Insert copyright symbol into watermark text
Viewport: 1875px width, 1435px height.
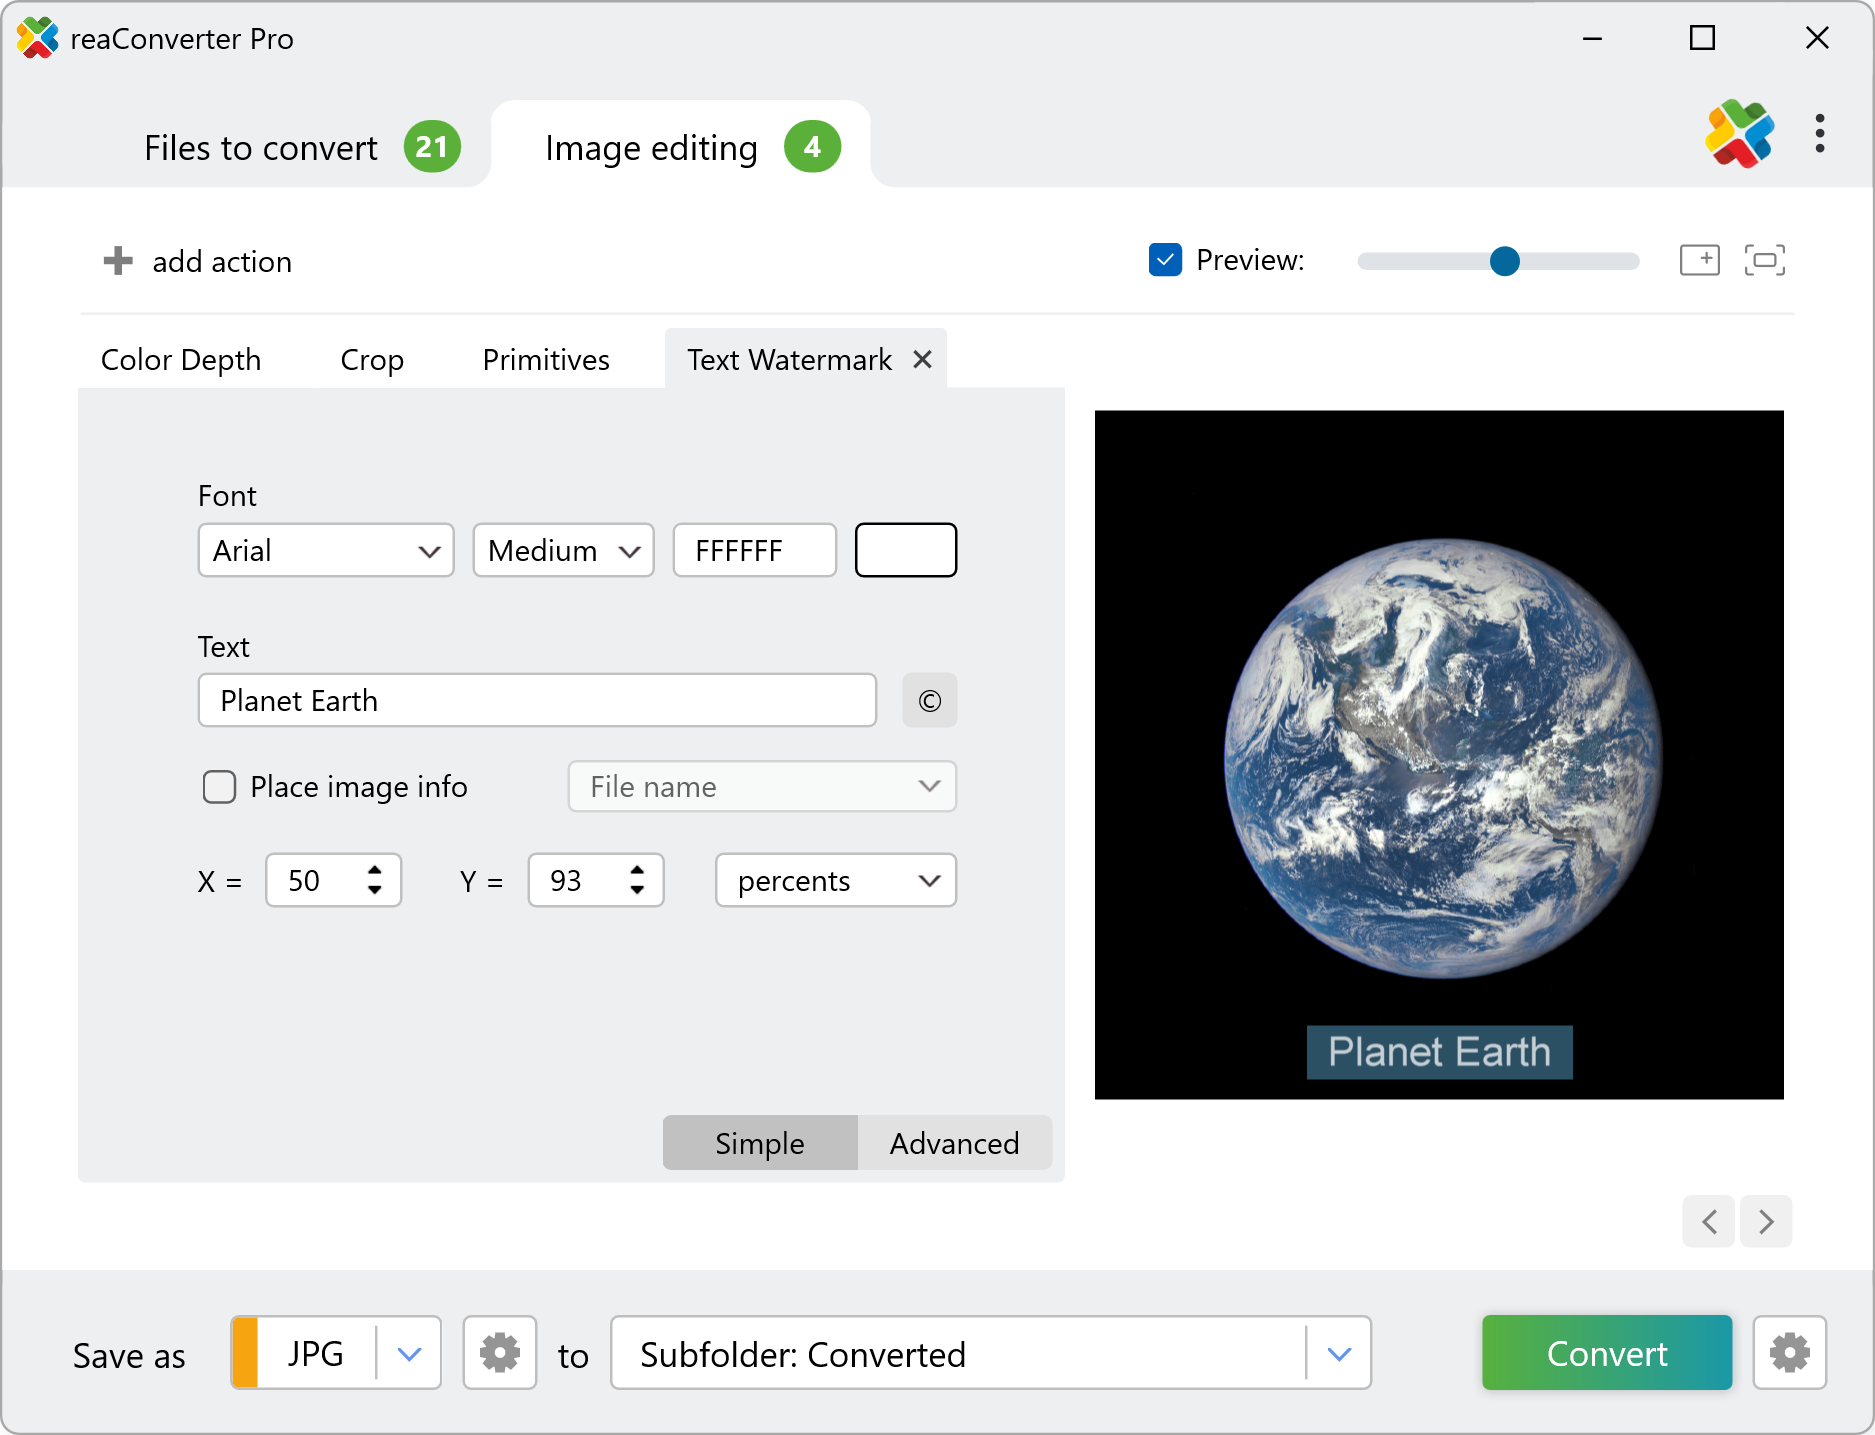(x=929, y=701)
